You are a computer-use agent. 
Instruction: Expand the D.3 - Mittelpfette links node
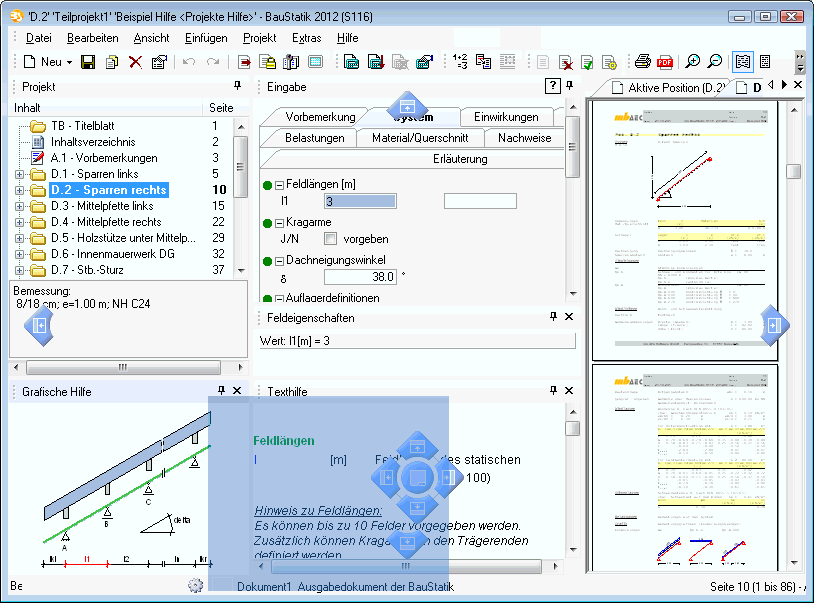(x=19, y=207)
